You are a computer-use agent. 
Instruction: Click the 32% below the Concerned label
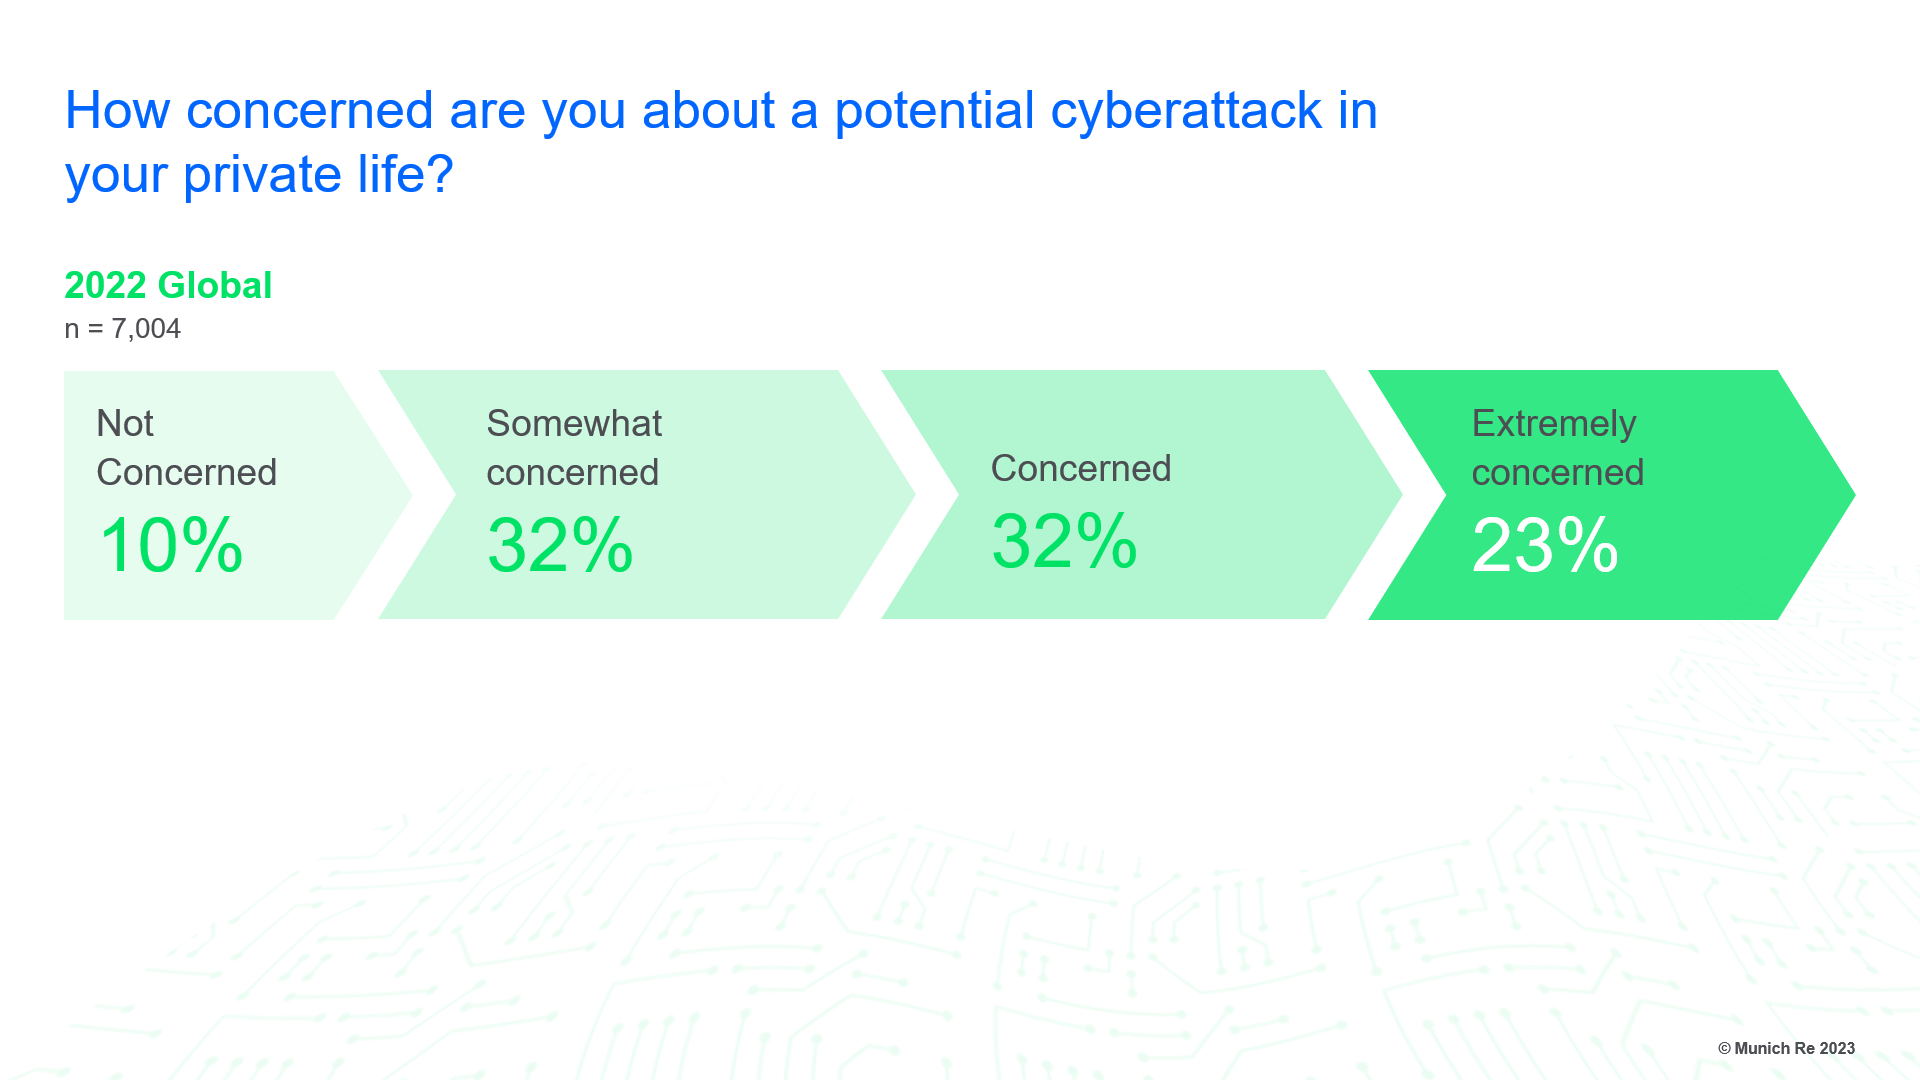1064,542
